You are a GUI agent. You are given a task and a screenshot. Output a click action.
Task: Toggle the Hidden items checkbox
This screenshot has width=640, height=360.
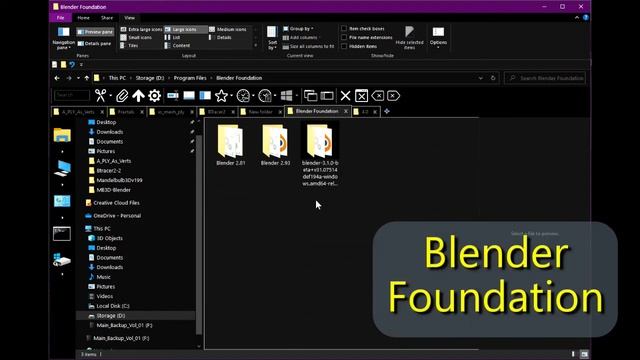click(x=344, y=47)
